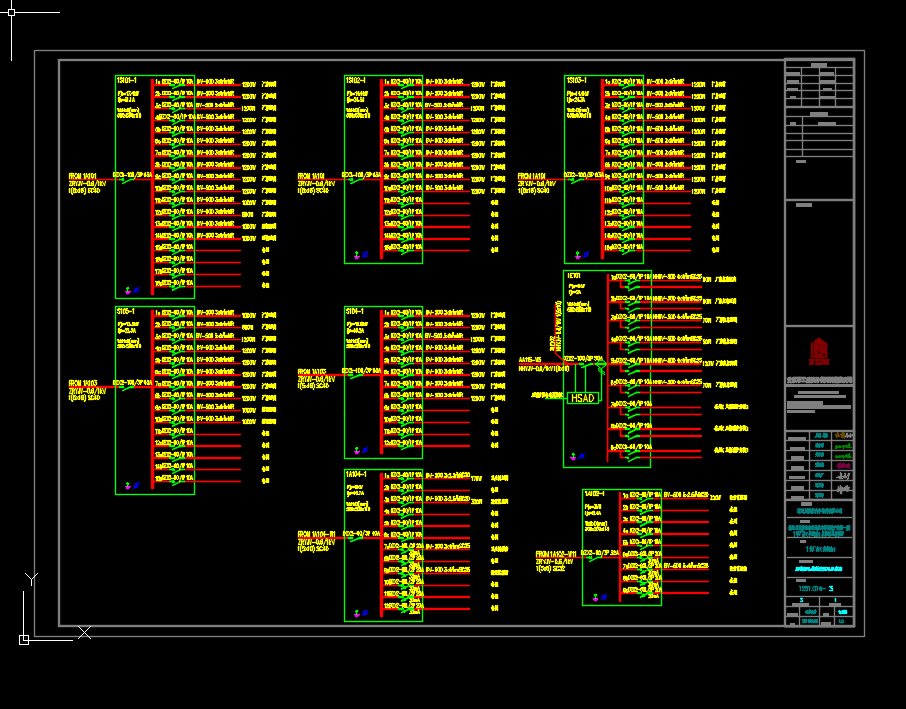Click the ground symbol in panel 1A102-1

tap(595, 597)
